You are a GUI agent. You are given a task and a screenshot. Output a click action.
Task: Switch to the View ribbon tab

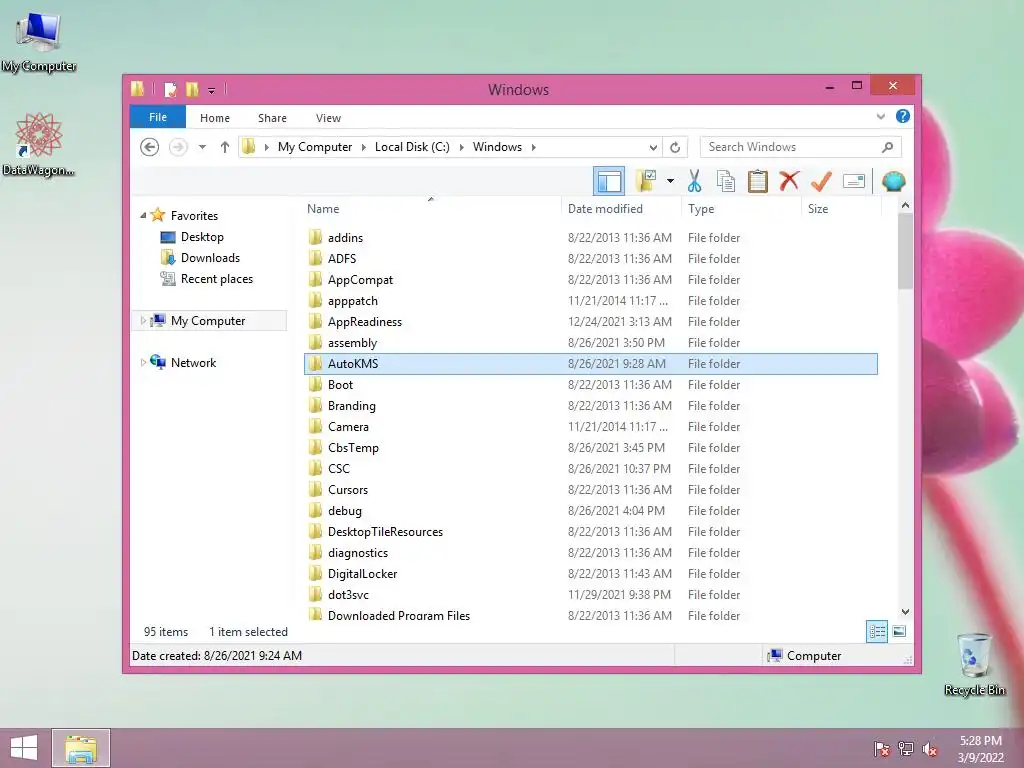click(x=328, y=118)
